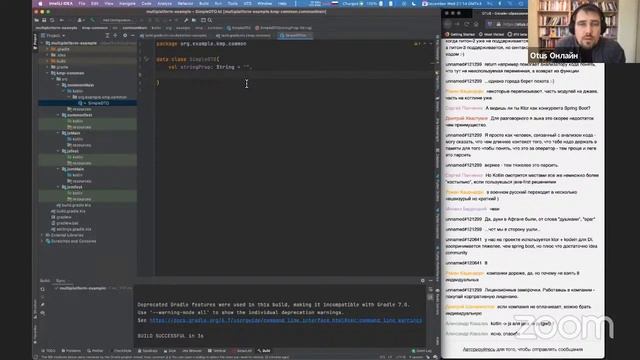640x360 pixels.
Task: Click the Synchronize refresh toolbar icon
Action: click(52, 20)
